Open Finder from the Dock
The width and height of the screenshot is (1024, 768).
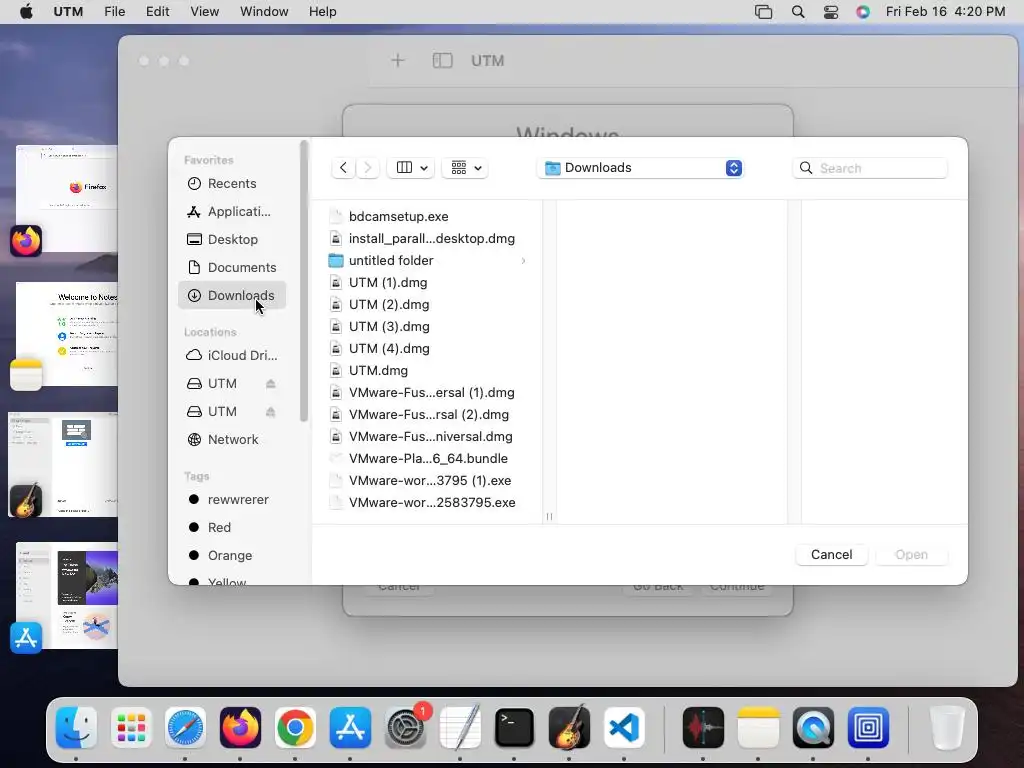(x=76, y=728)
